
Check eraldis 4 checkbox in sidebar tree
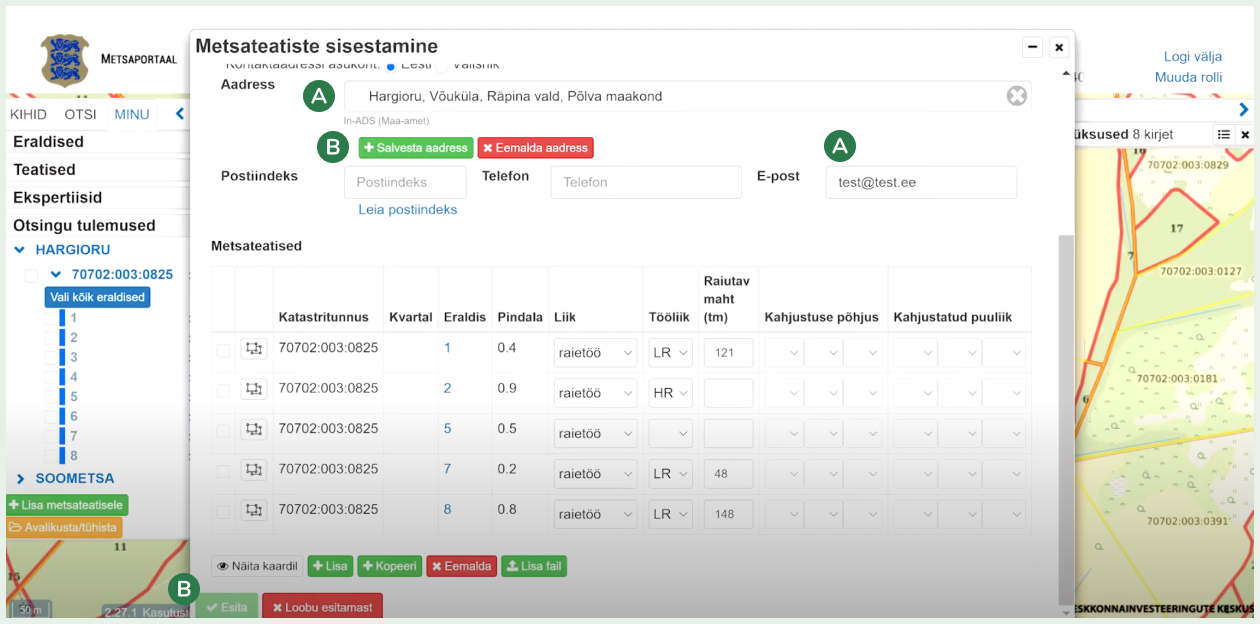point(51,378)
